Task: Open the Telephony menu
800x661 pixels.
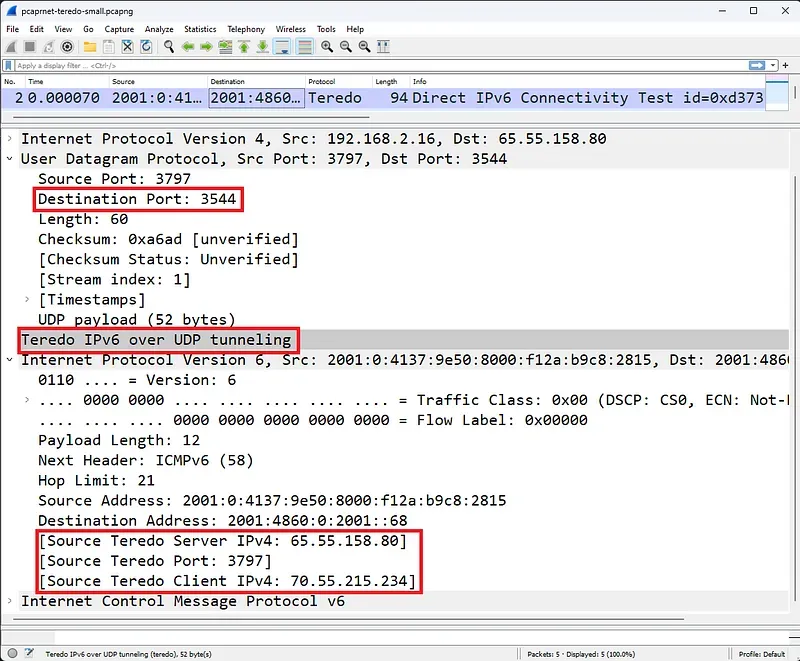Action: (x=246, y=29)
